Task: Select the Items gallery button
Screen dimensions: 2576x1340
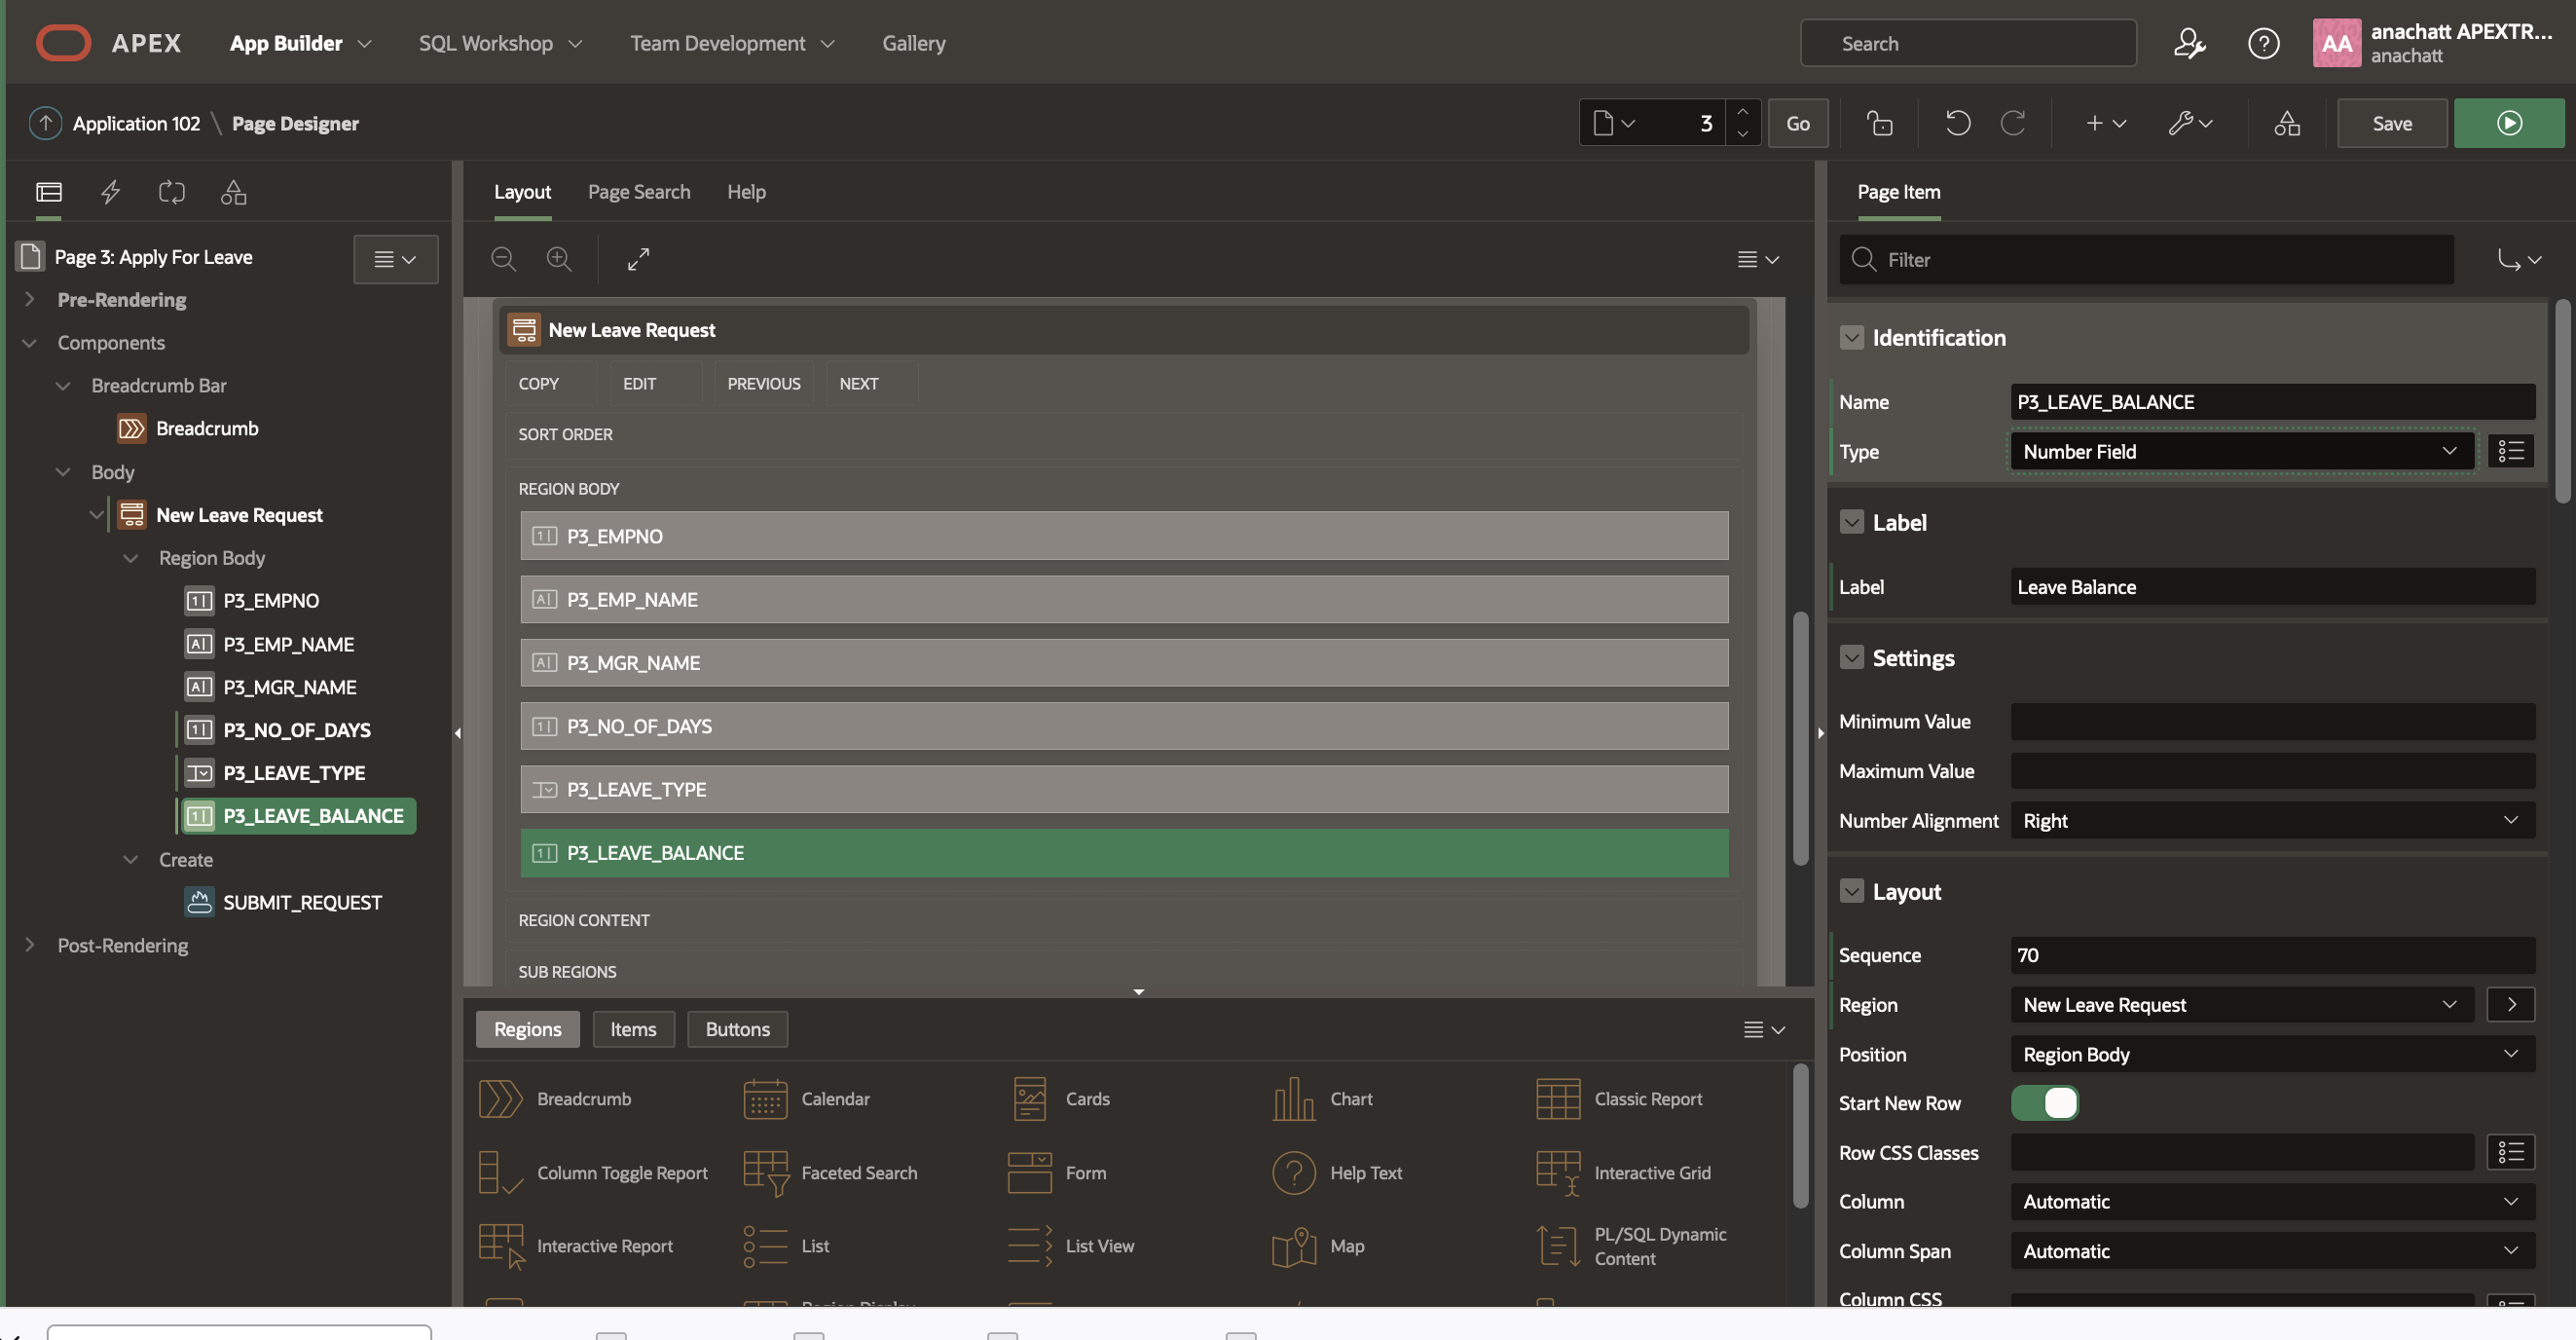Action: coord(633,1029)
